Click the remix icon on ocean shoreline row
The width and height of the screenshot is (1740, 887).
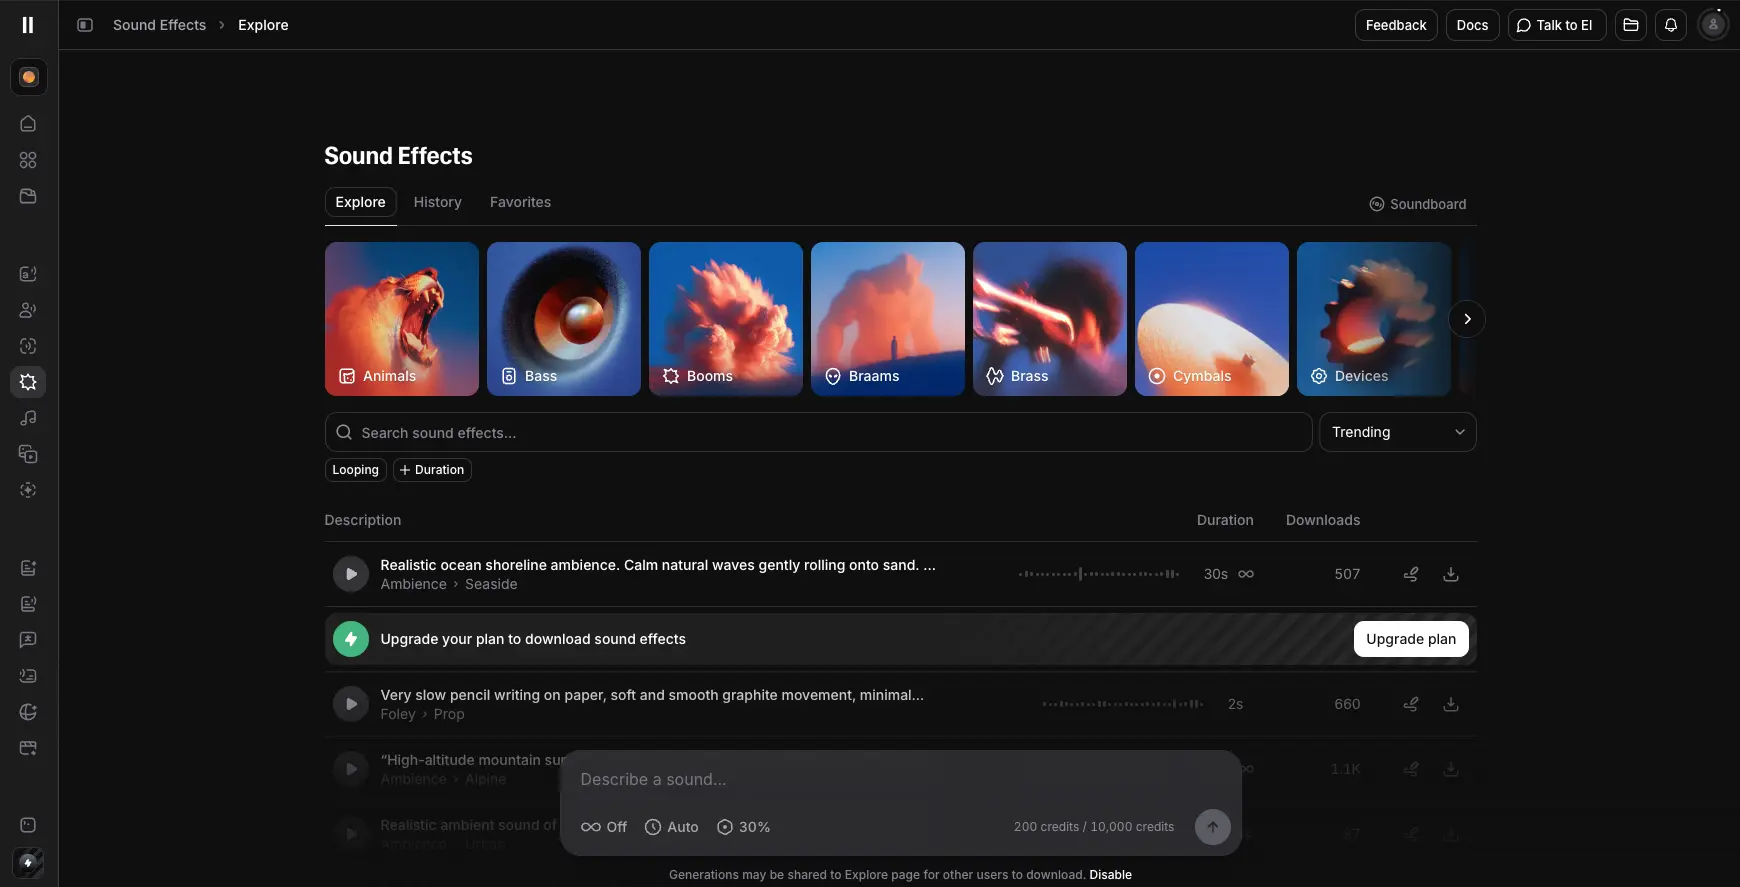pos(1411,574)
